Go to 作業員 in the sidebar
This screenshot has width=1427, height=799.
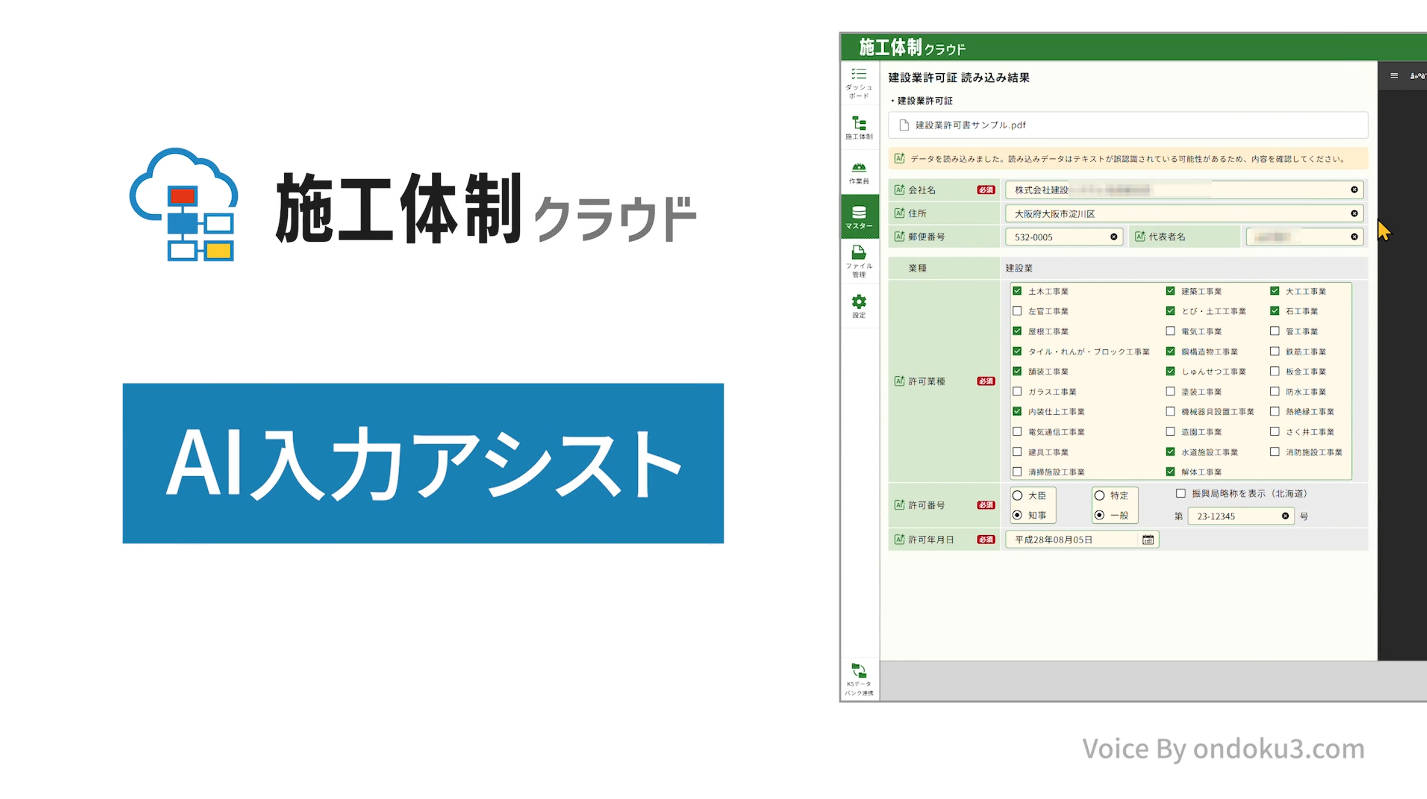coord(859,172)
